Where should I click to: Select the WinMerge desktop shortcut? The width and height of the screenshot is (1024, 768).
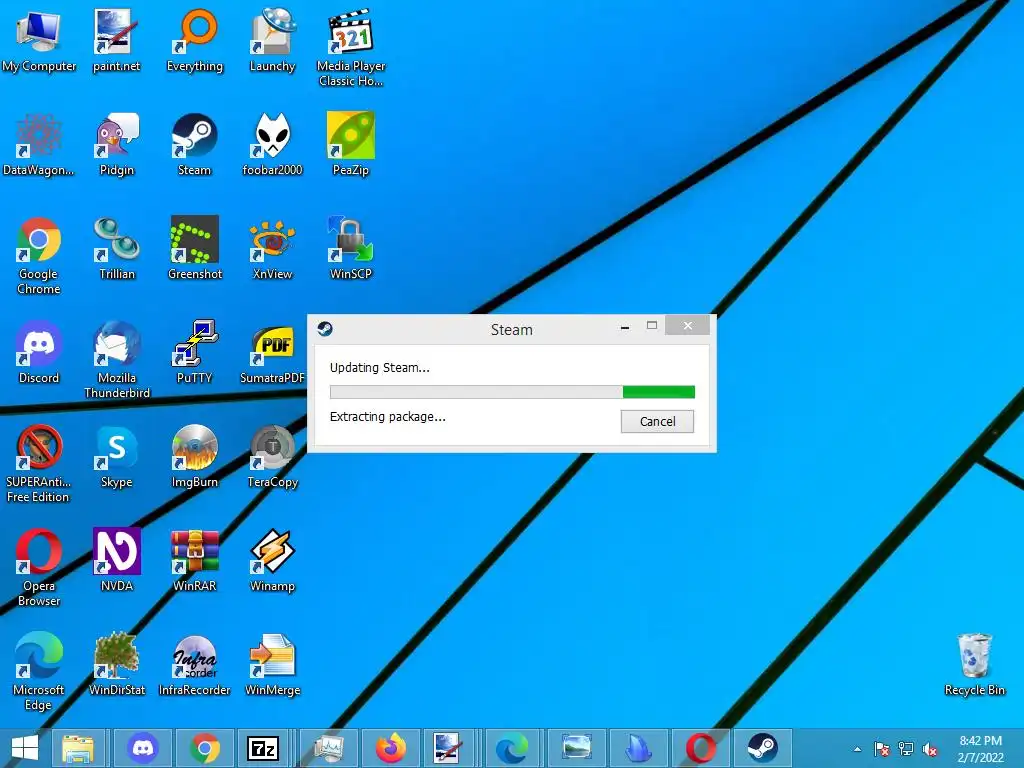272,664
